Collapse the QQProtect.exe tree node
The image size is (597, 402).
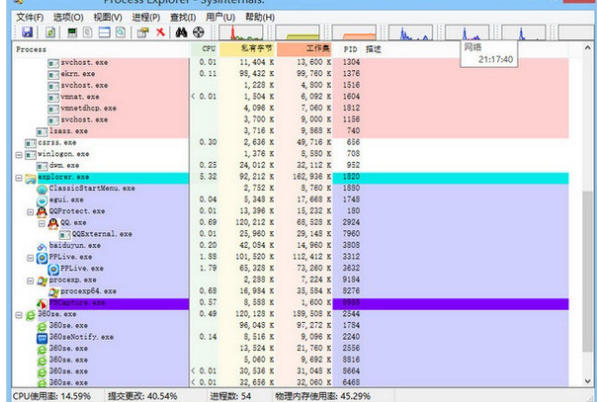[30, 212]
